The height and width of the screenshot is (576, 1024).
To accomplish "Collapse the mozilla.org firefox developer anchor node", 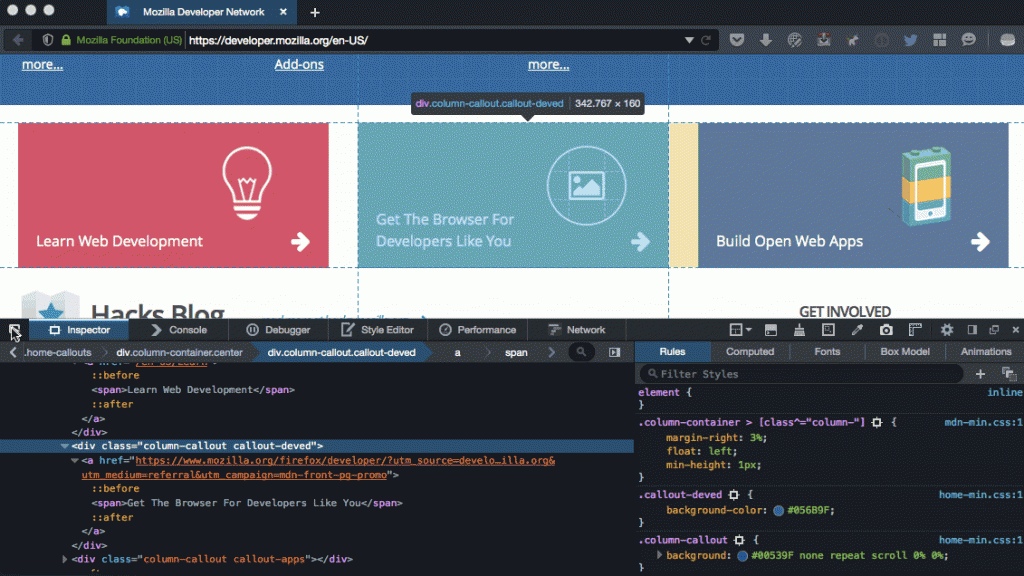I will 74,460.
